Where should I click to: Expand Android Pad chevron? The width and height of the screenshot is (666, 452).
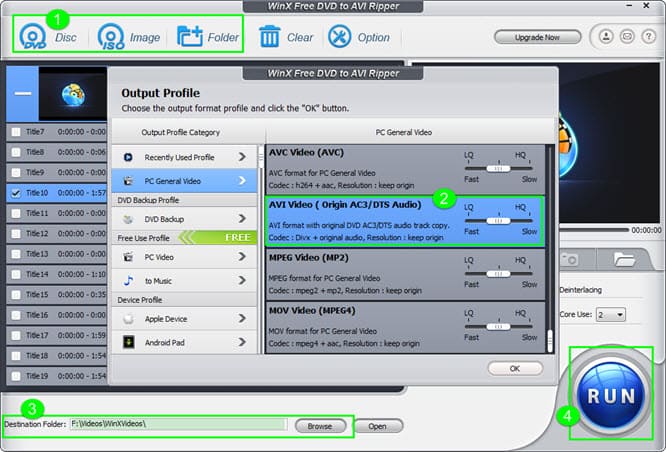(242, 342)
